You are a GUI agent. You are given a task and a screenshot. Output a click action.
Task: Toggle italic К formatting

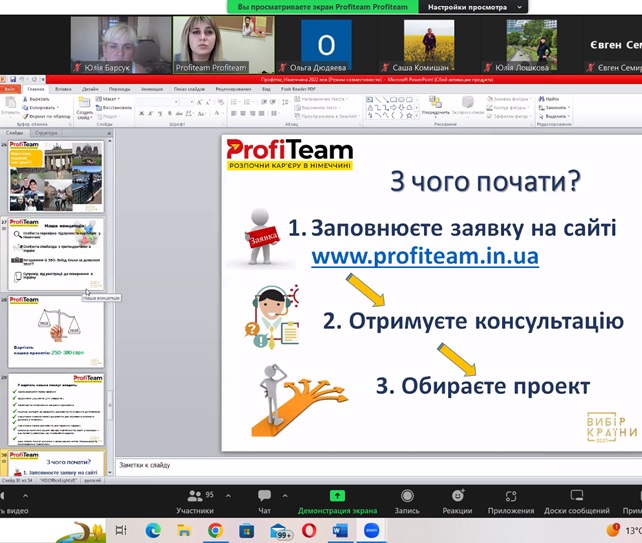(151, 113)
